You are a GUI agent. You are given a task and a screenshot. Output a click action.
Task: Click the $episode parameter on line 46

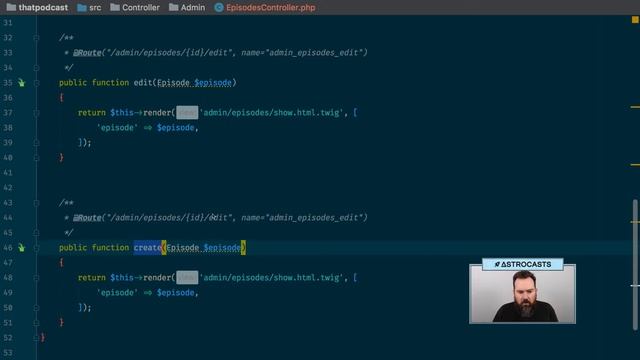222,248
